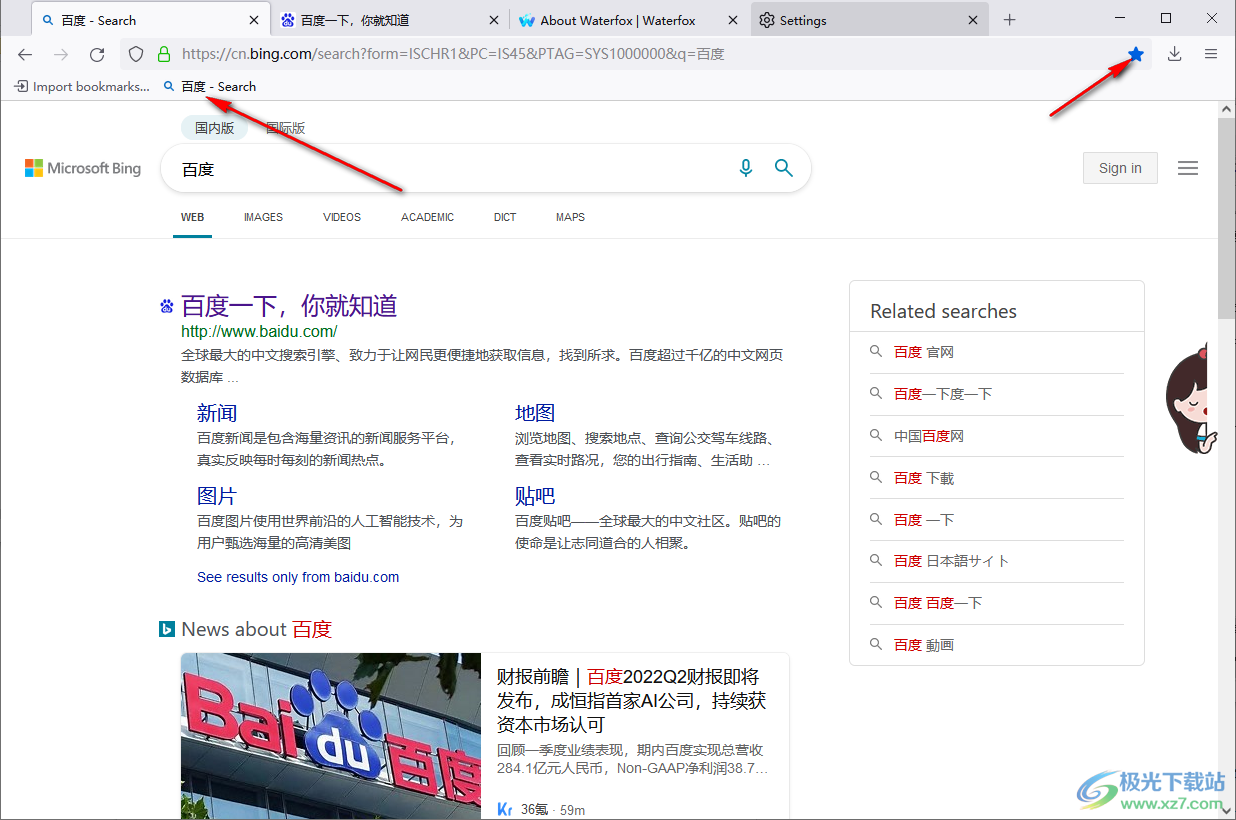The image size is (1236, 820).
Task: Click the green padlock site info icon
Action: (x=163, y=54)
